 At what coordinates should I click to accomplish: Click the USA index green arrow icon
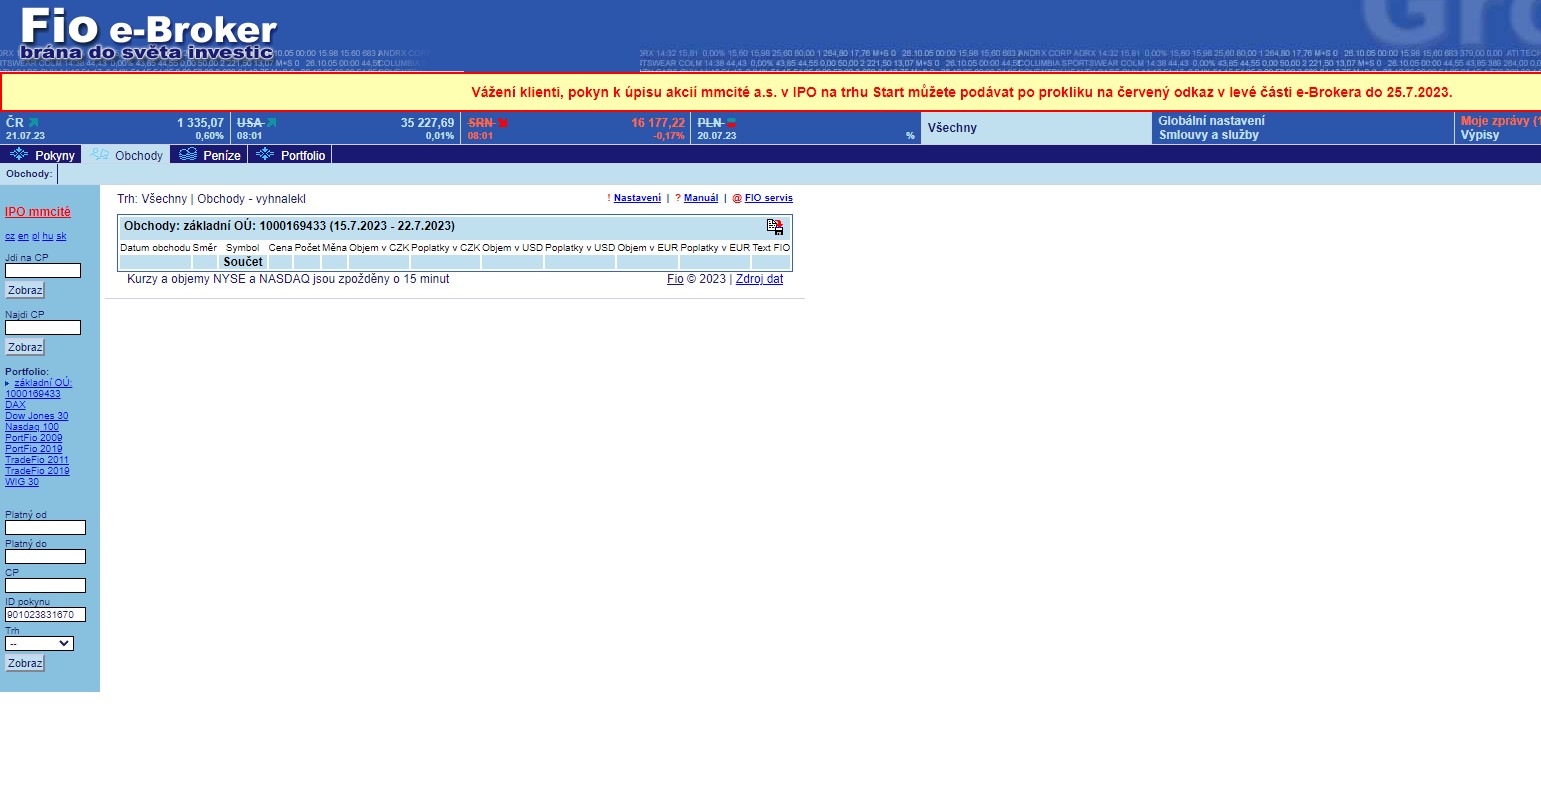(271, 123)
